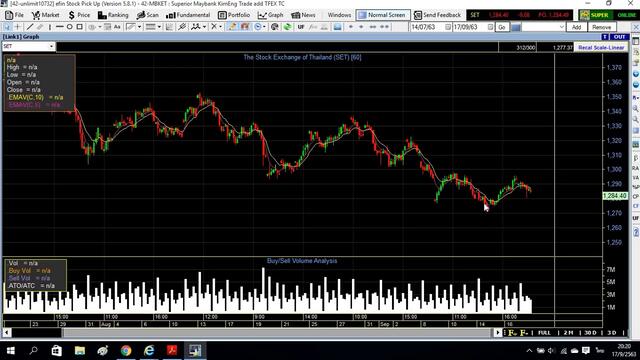Click the chart scrollbar left arrow
The height and width of the screenshot is (360, 640).
click(x=7, y=333)
